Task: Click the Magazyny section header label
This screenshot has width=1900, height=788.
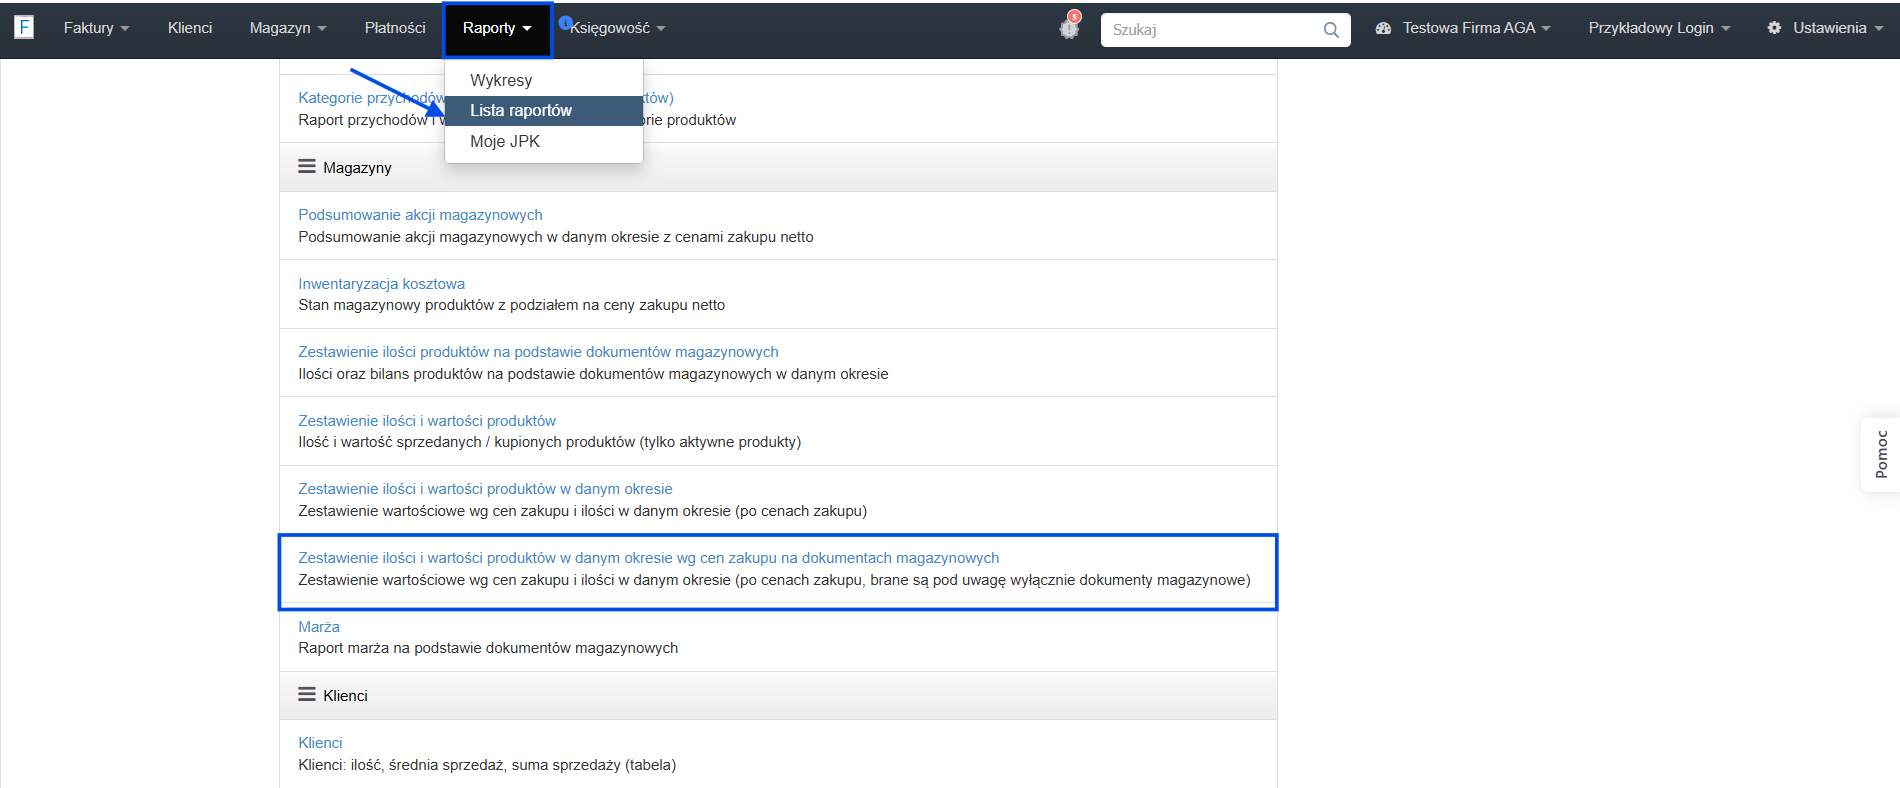Action: tap(357, 168)
